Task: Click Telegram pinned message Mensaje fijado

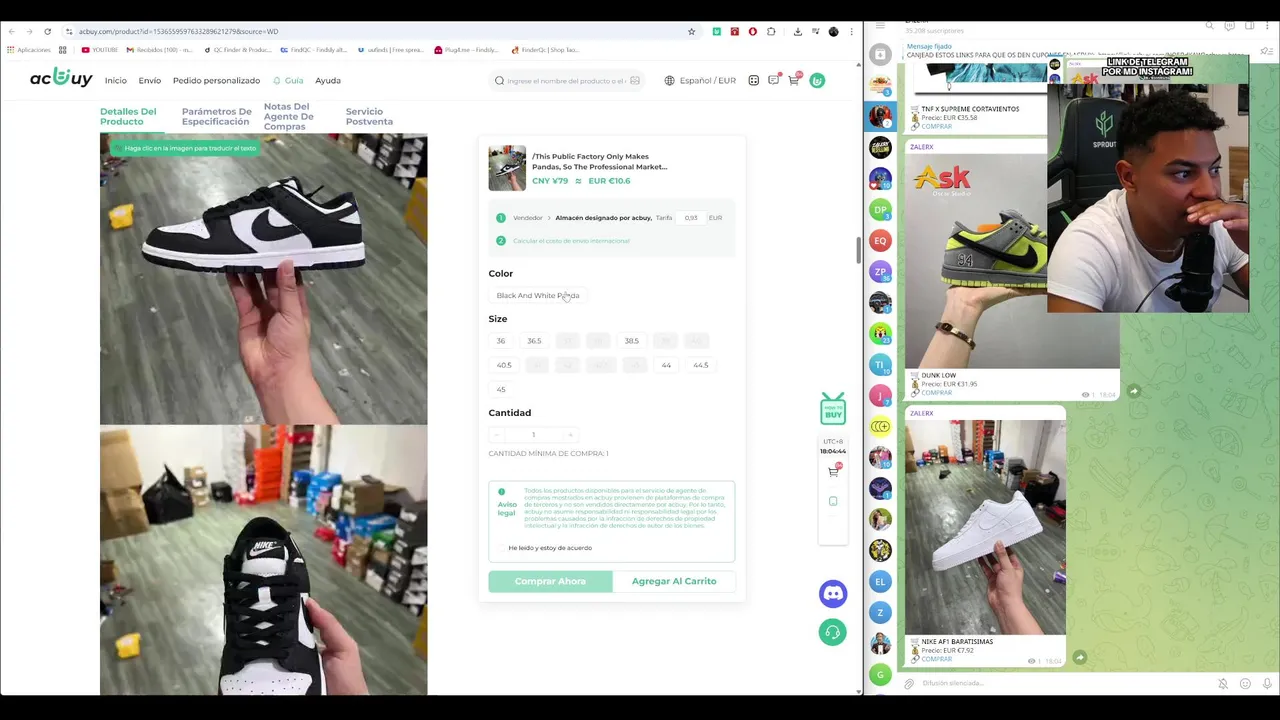Action: click(1075, 50)
